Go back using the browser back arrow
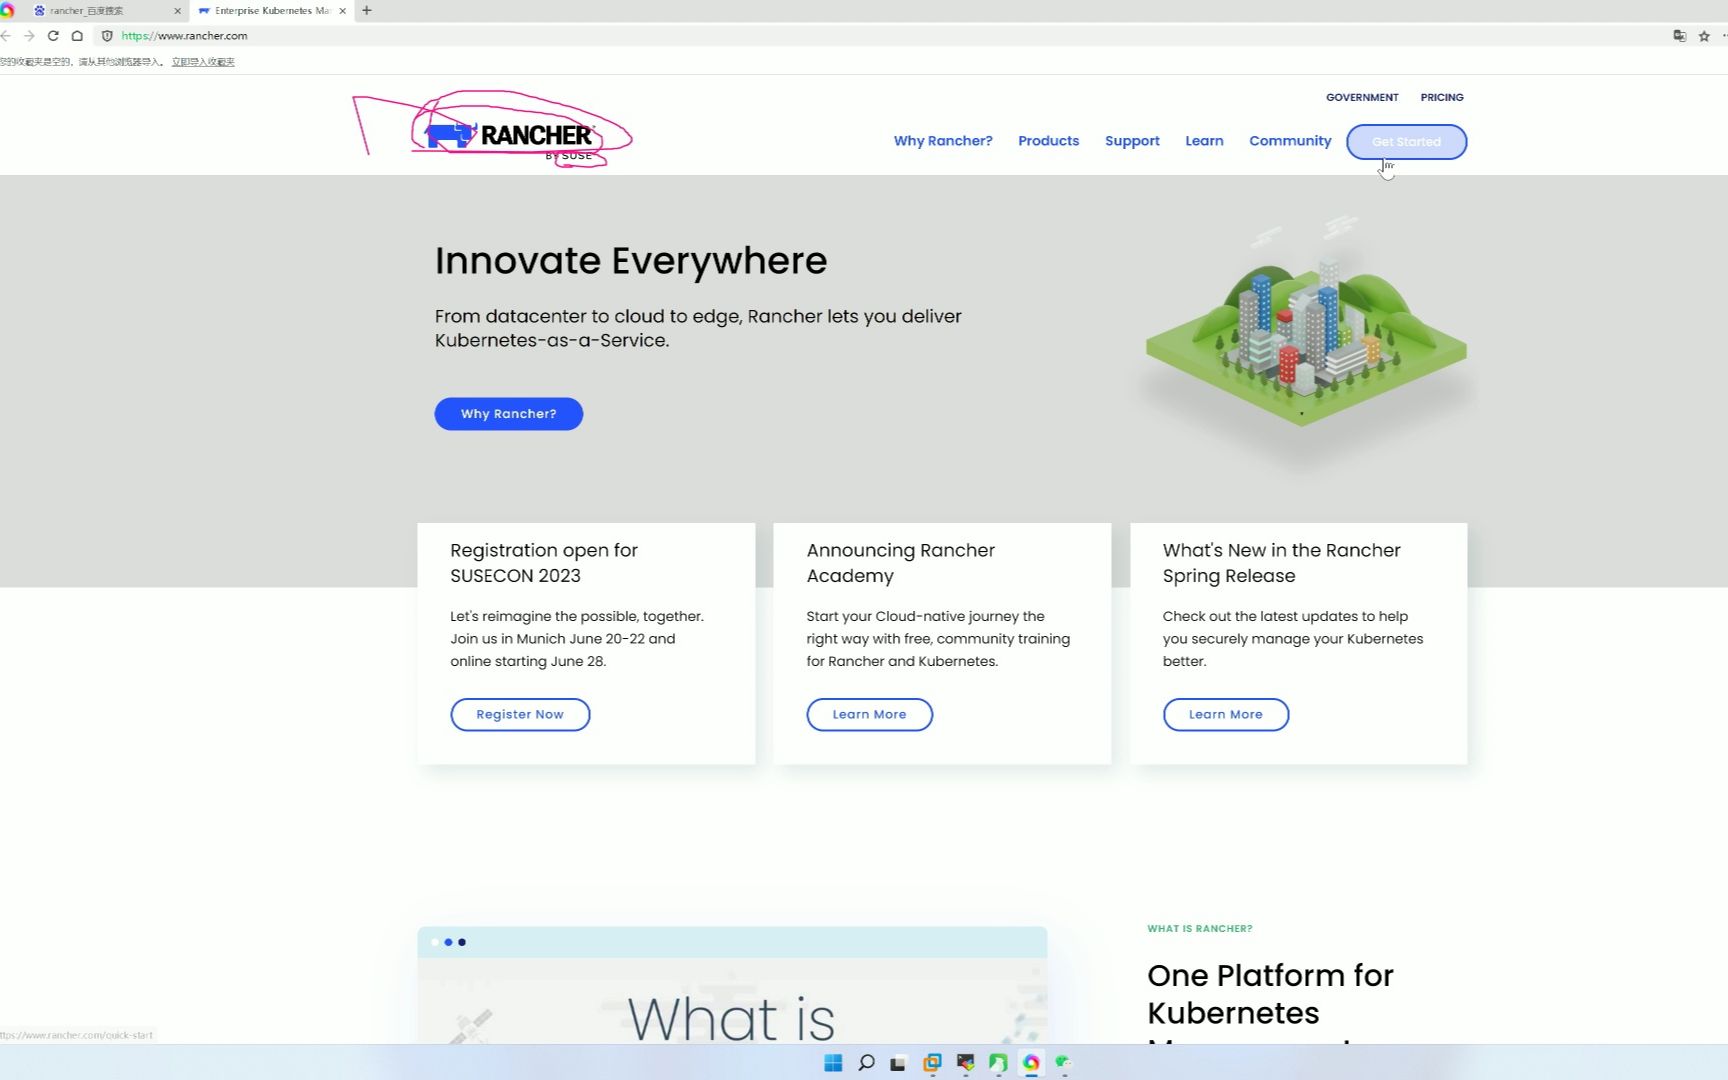This screenshot has width=1728, height=1080. click(x=6, y=36)
